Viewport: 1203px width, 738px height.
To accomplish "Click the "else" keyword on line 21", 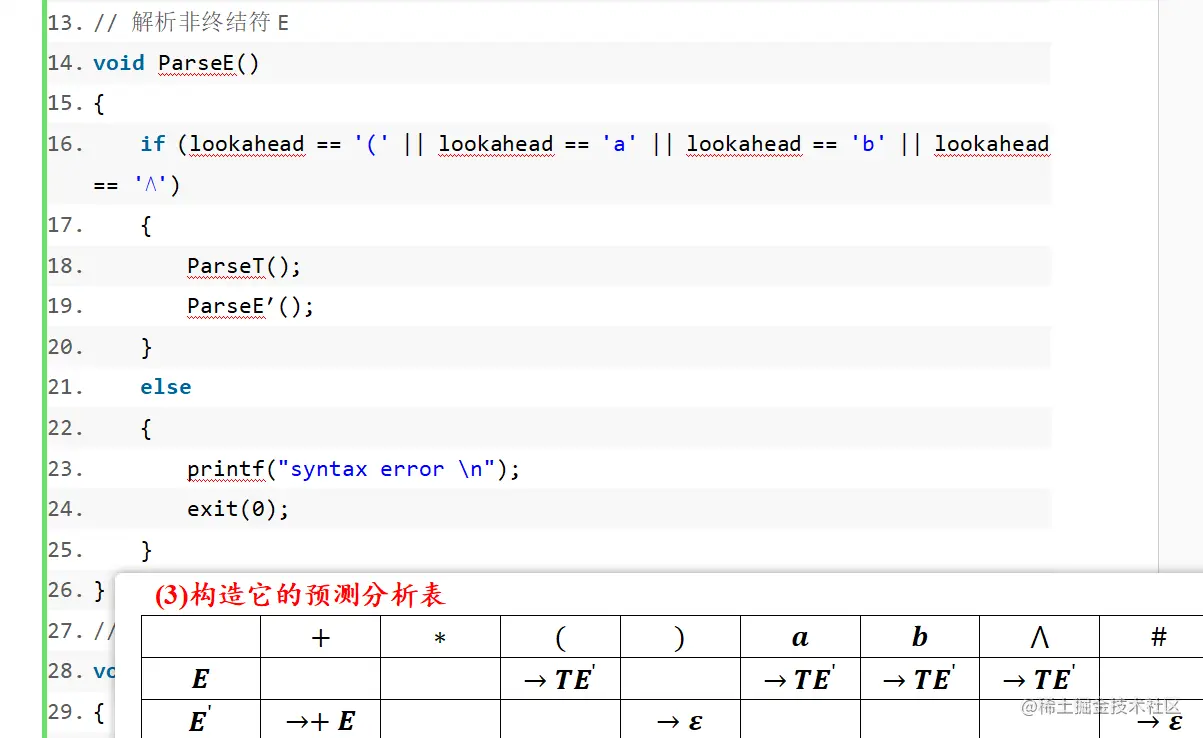I will coord(166,387).
